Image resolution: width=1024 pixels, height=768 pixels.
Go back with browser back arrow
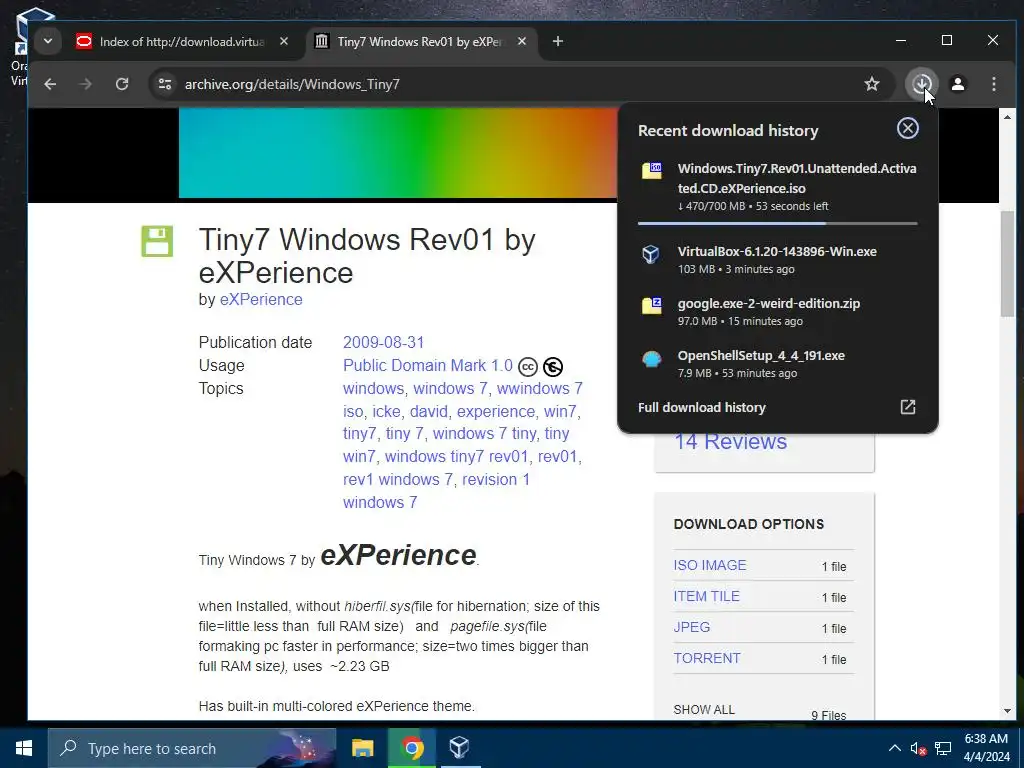(50, 84)
